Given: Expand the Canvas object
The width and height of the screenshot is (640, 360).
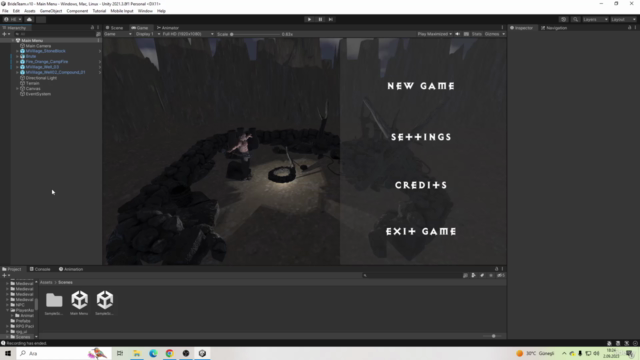Looking at the screenshot, I should pyautogui.click(x=17, y=88).
